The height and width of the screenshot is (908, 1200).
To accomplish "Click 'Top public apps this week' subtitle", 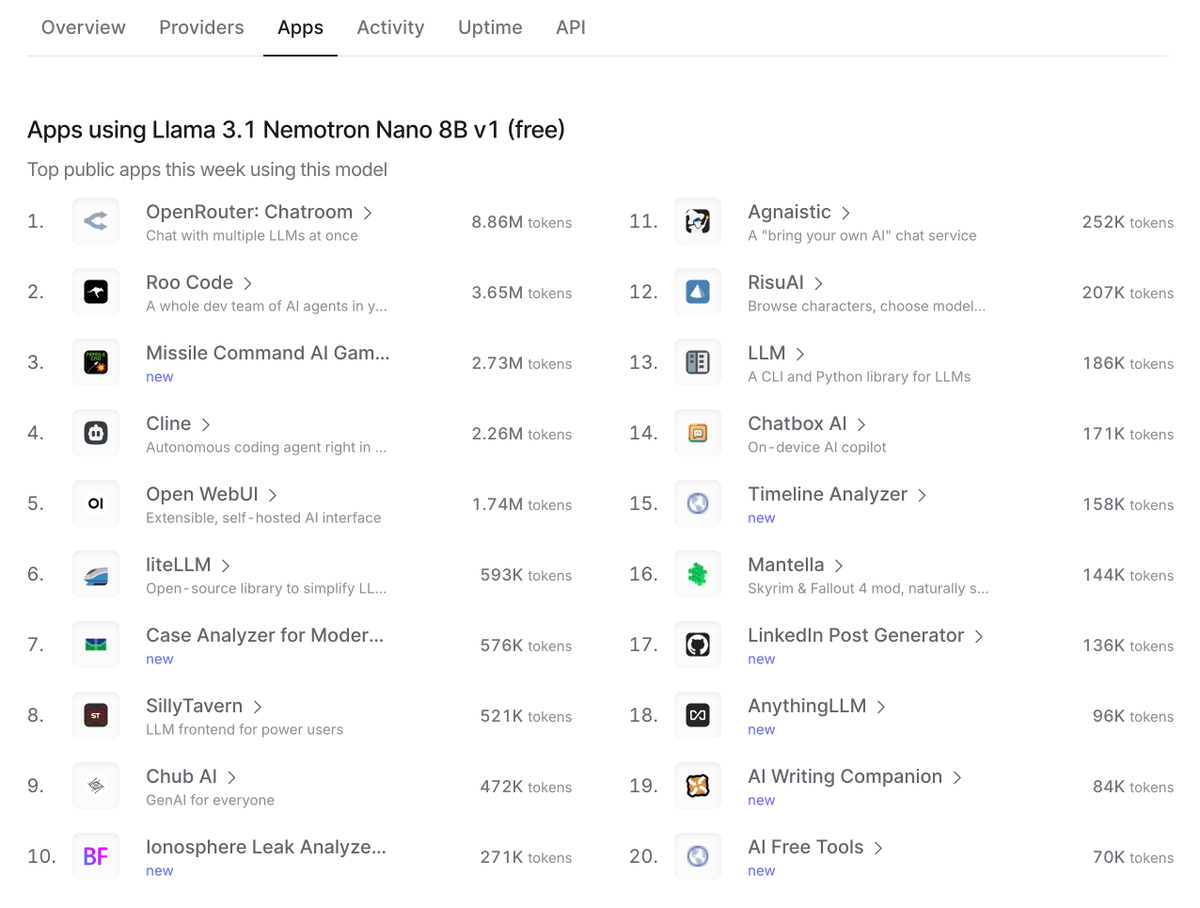I will point(207,170).
